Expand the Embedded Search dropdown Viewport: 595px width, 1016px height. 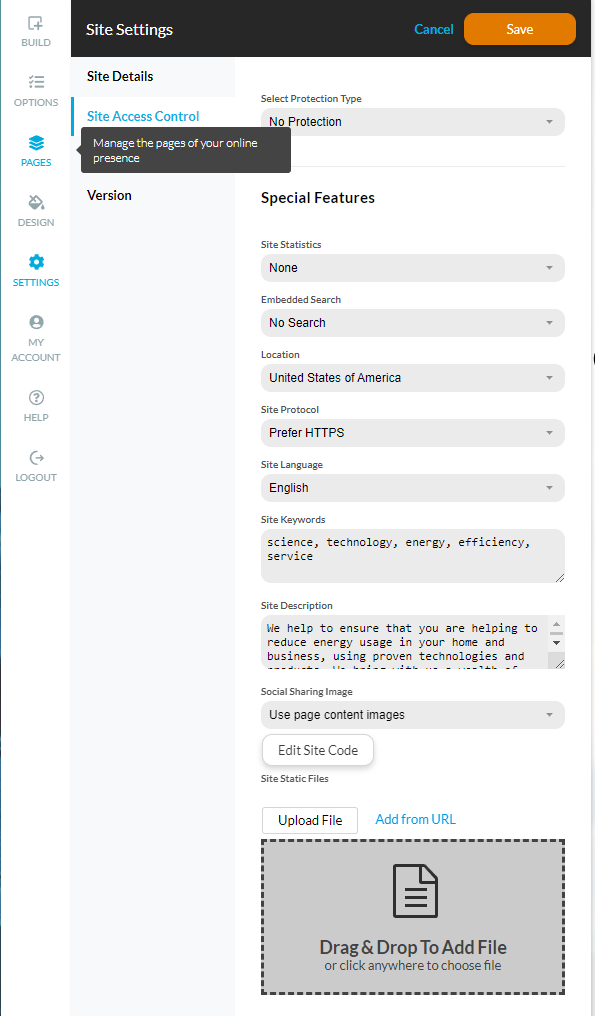[x=413, y=323]
